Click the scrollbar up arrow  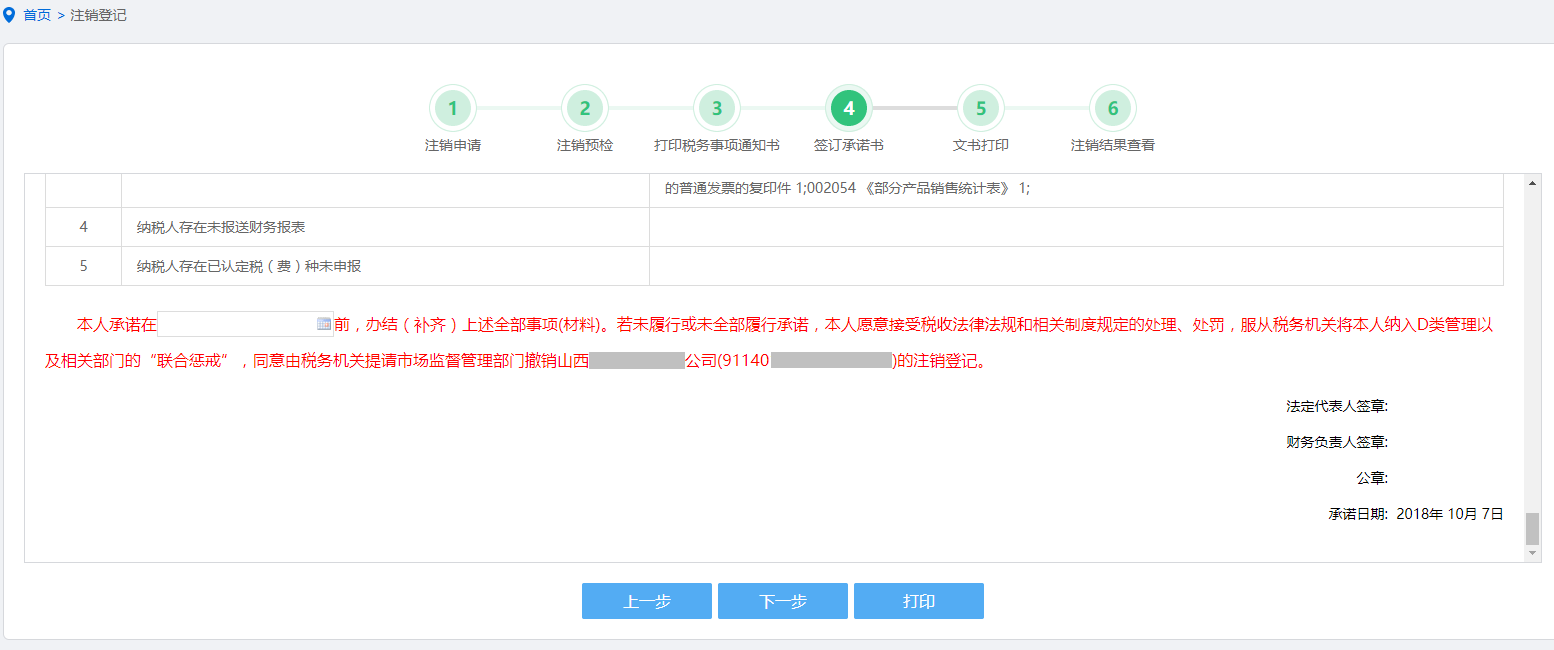click(1532, 182)
